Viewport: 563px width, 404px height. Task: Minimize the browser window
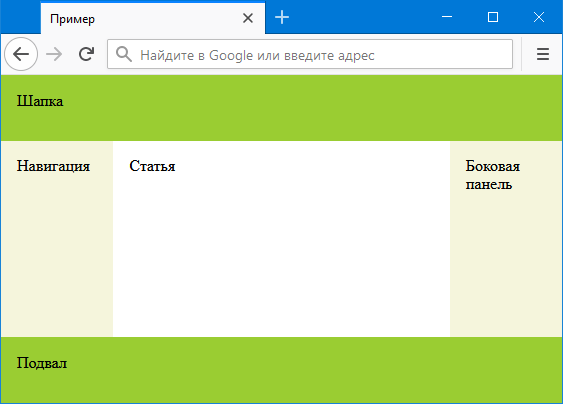(x=447, y=17)
